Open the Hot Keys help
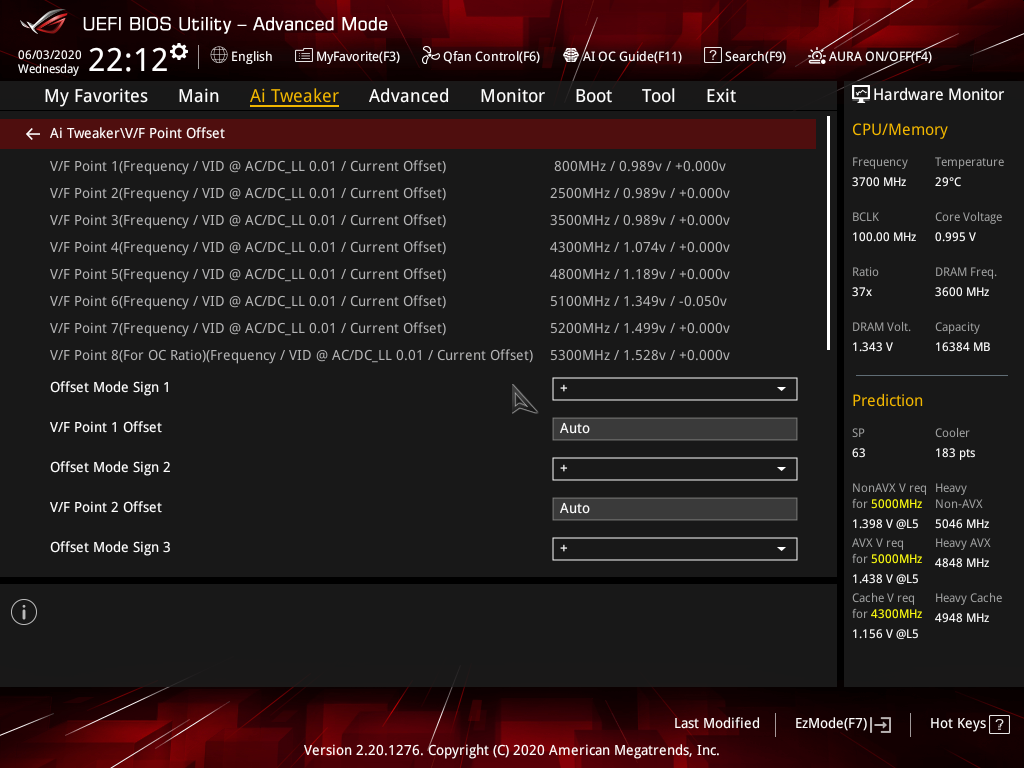 [968, 723]
